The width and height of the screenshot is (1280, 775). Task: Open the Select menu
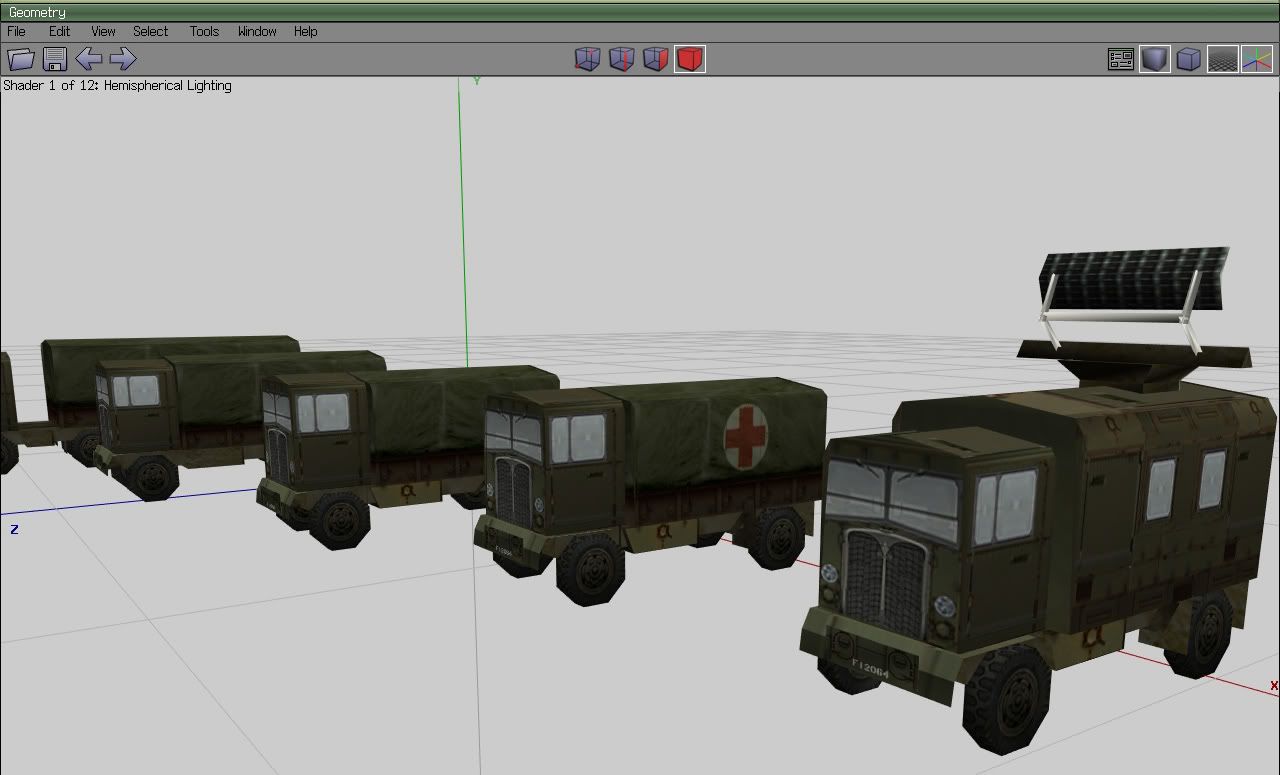coord(151,31)
